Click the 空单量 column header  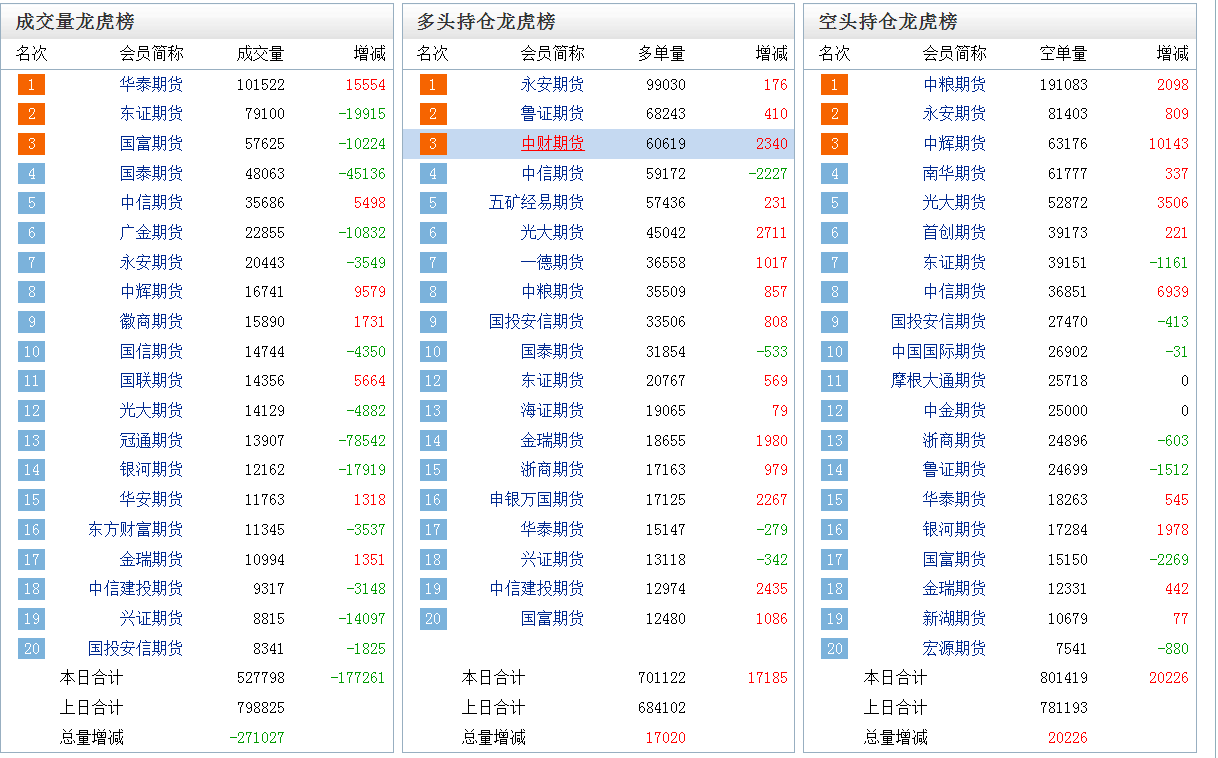coord(1063,54)
